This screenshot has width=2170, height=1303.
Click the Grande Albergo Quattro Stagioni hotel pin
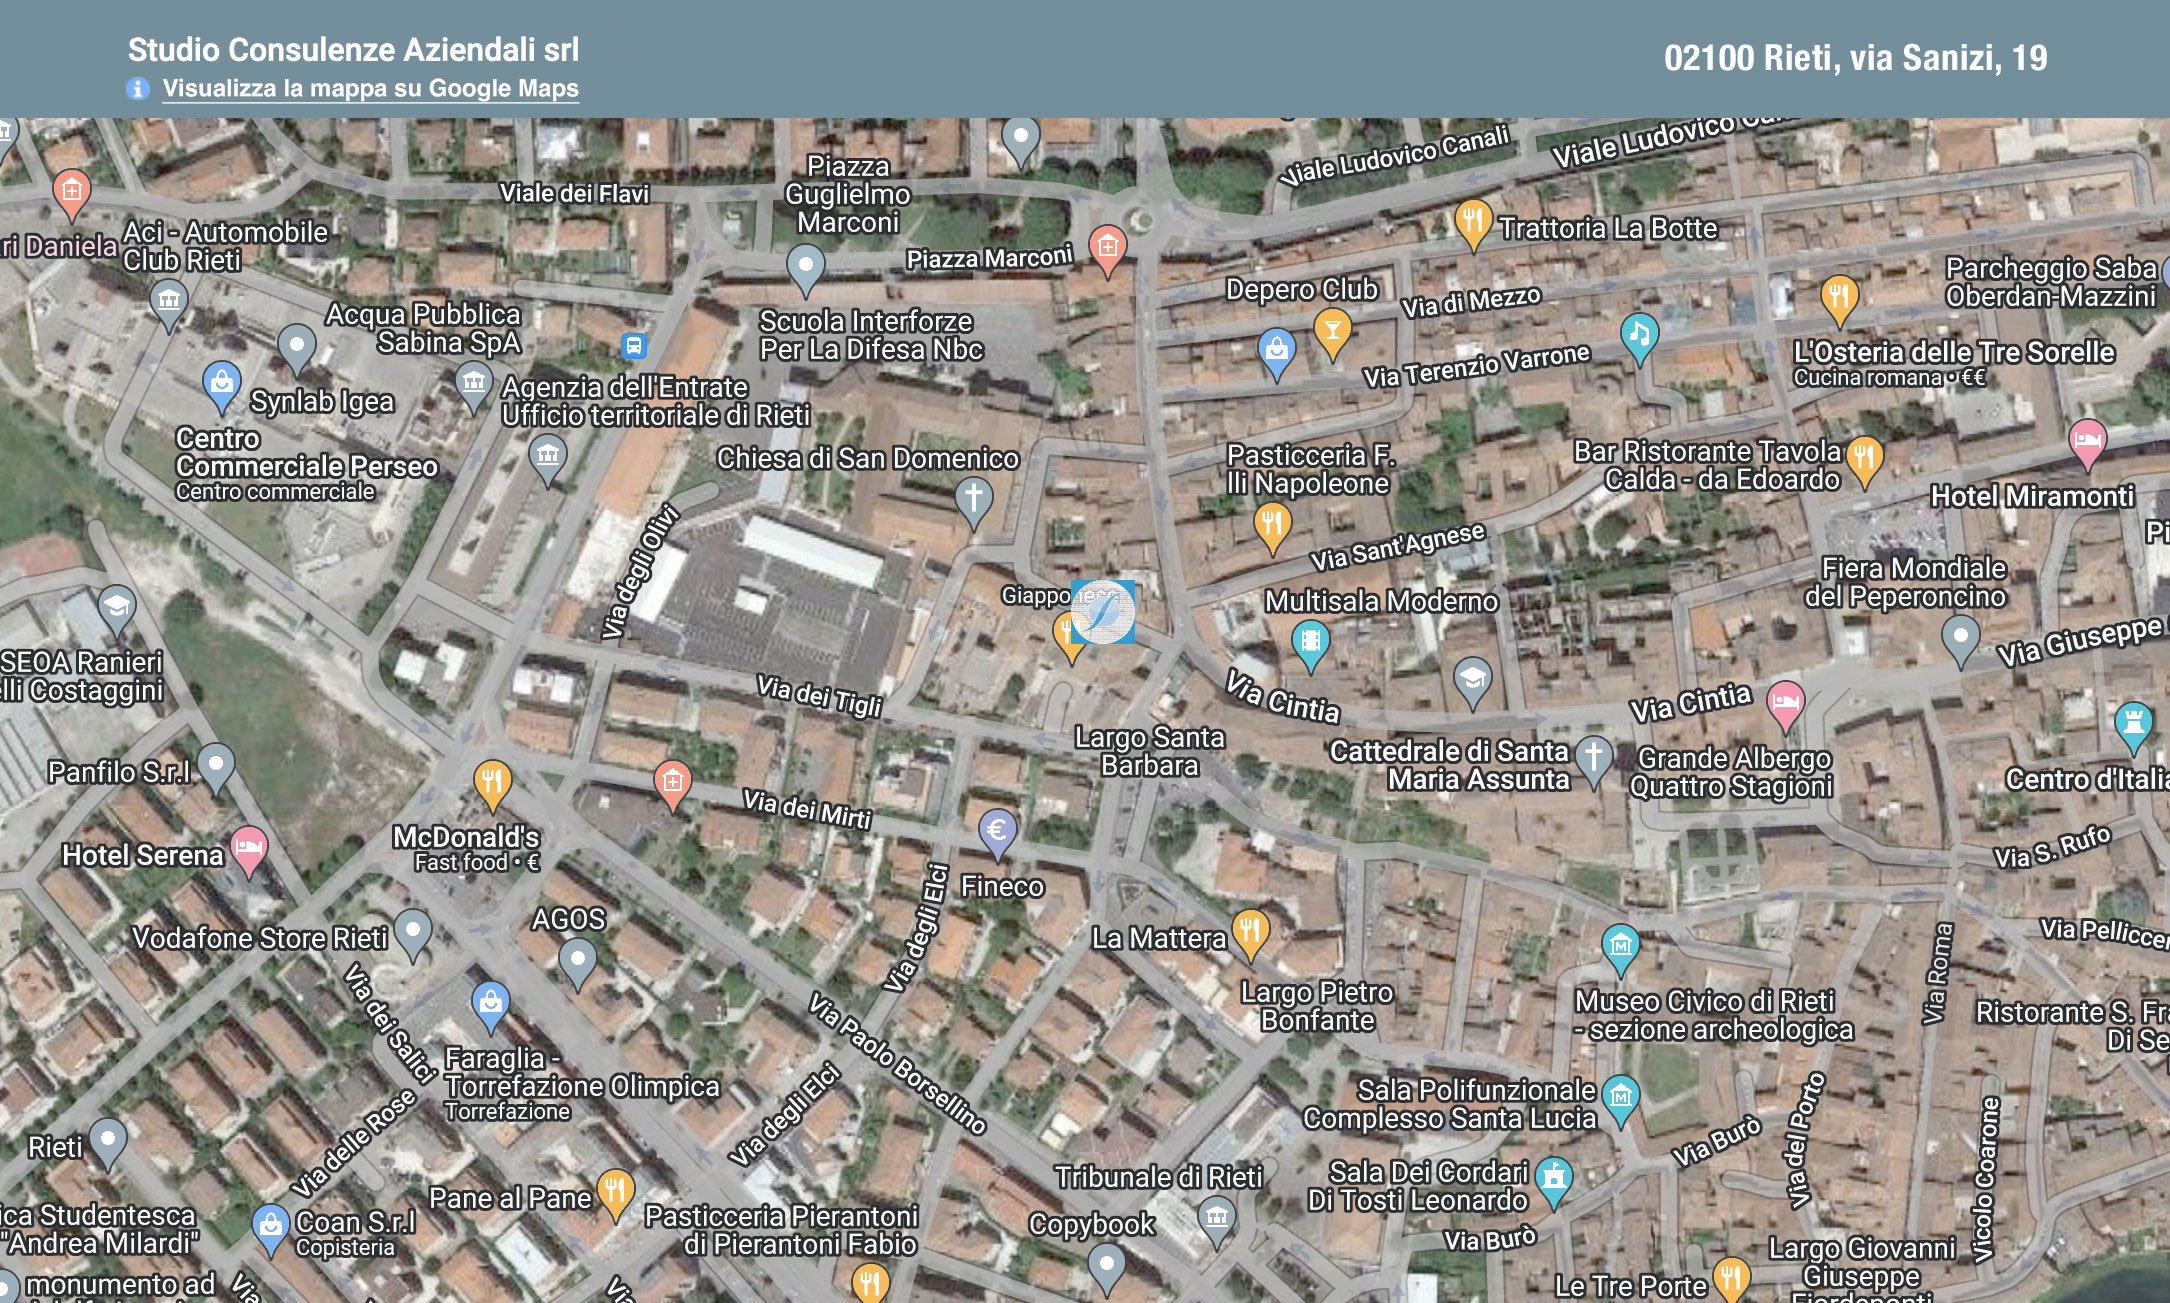[x=1785, y=705]
